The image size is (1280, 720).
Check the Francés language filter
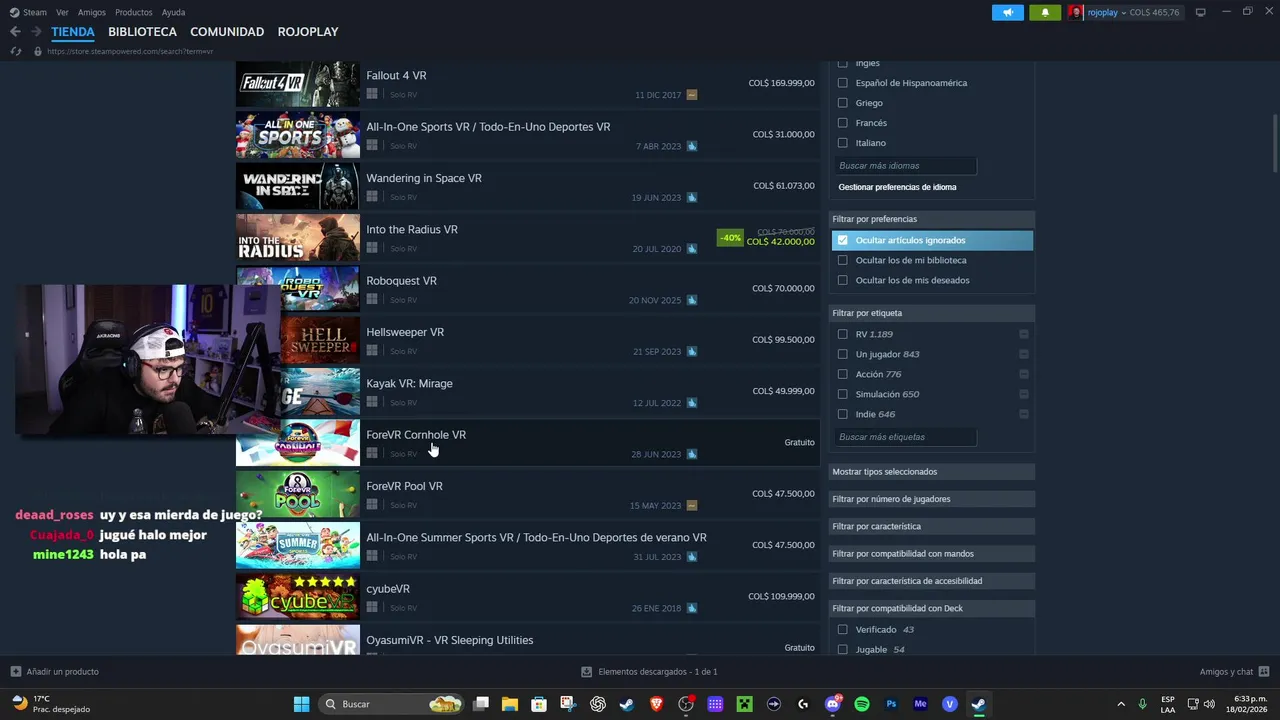tap(843, 123)
